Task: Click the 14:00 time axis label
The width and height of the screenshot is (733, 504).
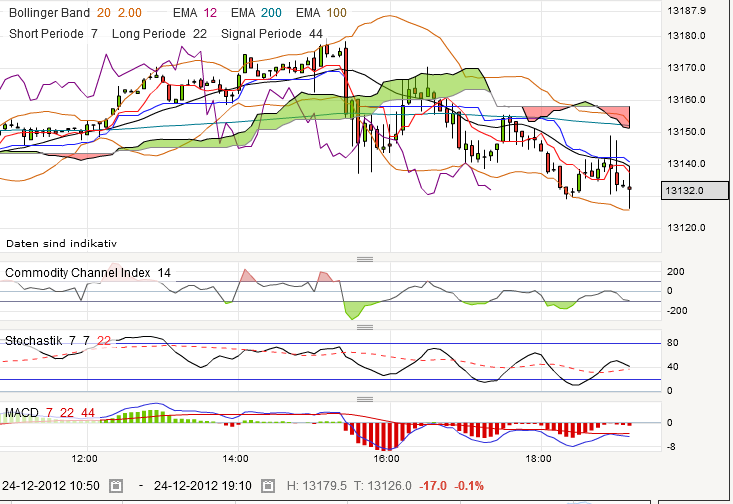Action: pos(235,459)
